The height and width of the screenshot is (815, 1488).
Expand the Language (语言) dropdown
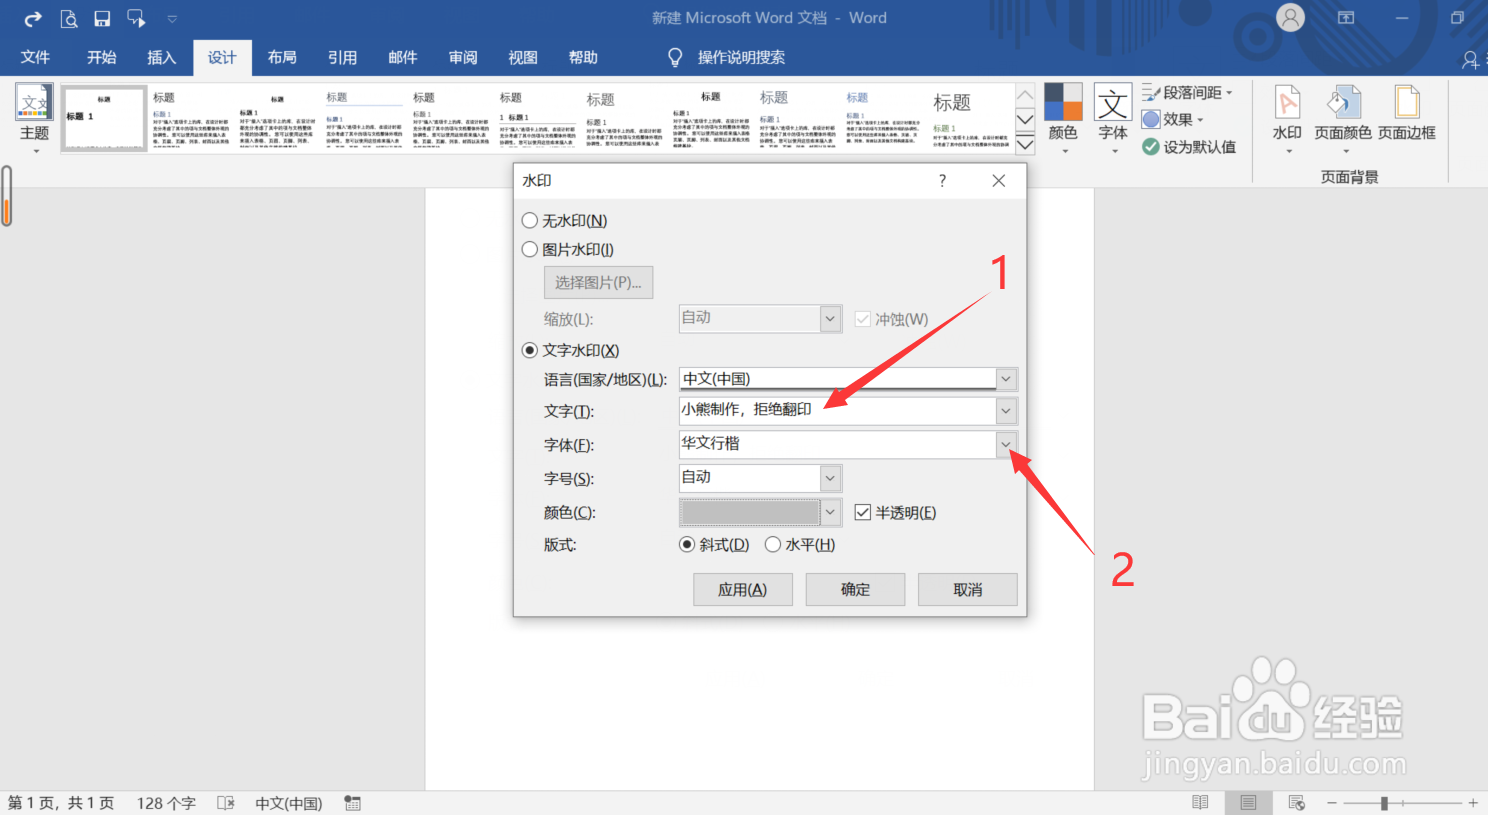[x=1006, y=379]
